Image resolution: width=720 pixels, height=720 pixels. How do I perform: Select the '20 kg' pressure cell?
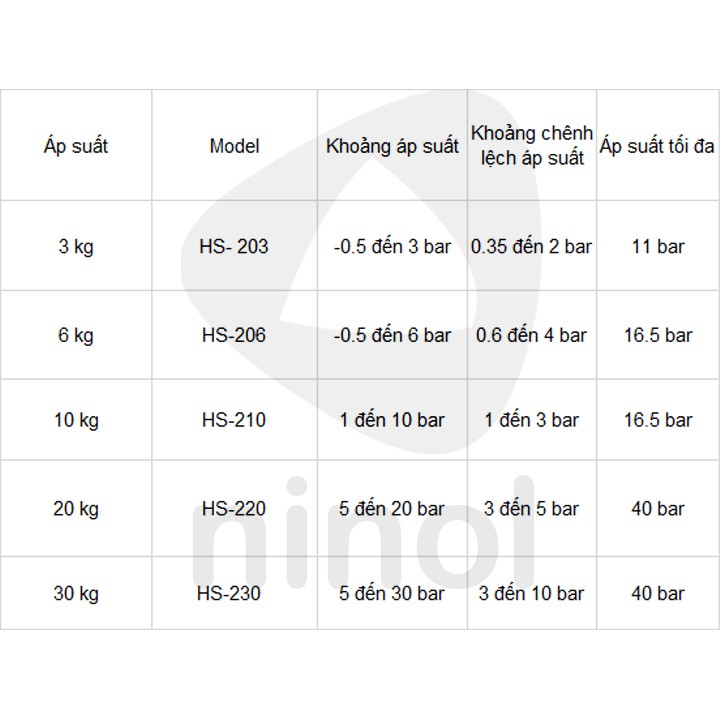(x=76, y=508)
